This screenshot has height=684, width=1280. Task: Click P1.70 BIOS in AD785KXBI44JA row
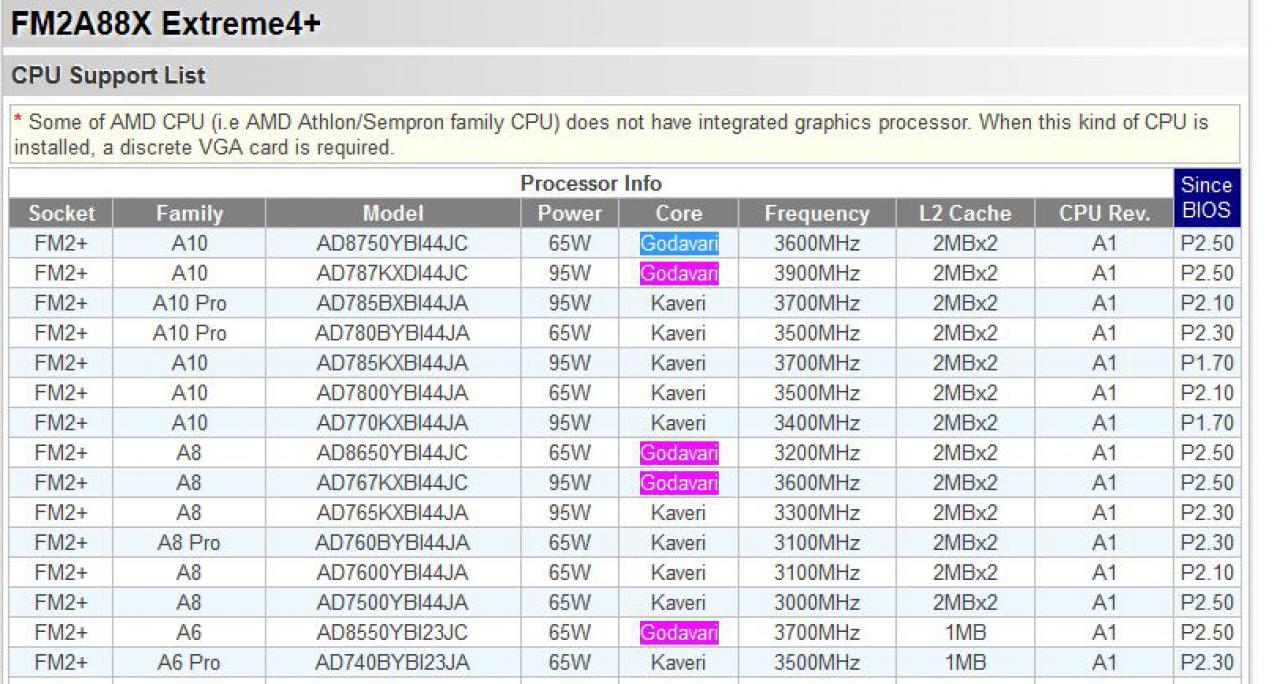1207,363
